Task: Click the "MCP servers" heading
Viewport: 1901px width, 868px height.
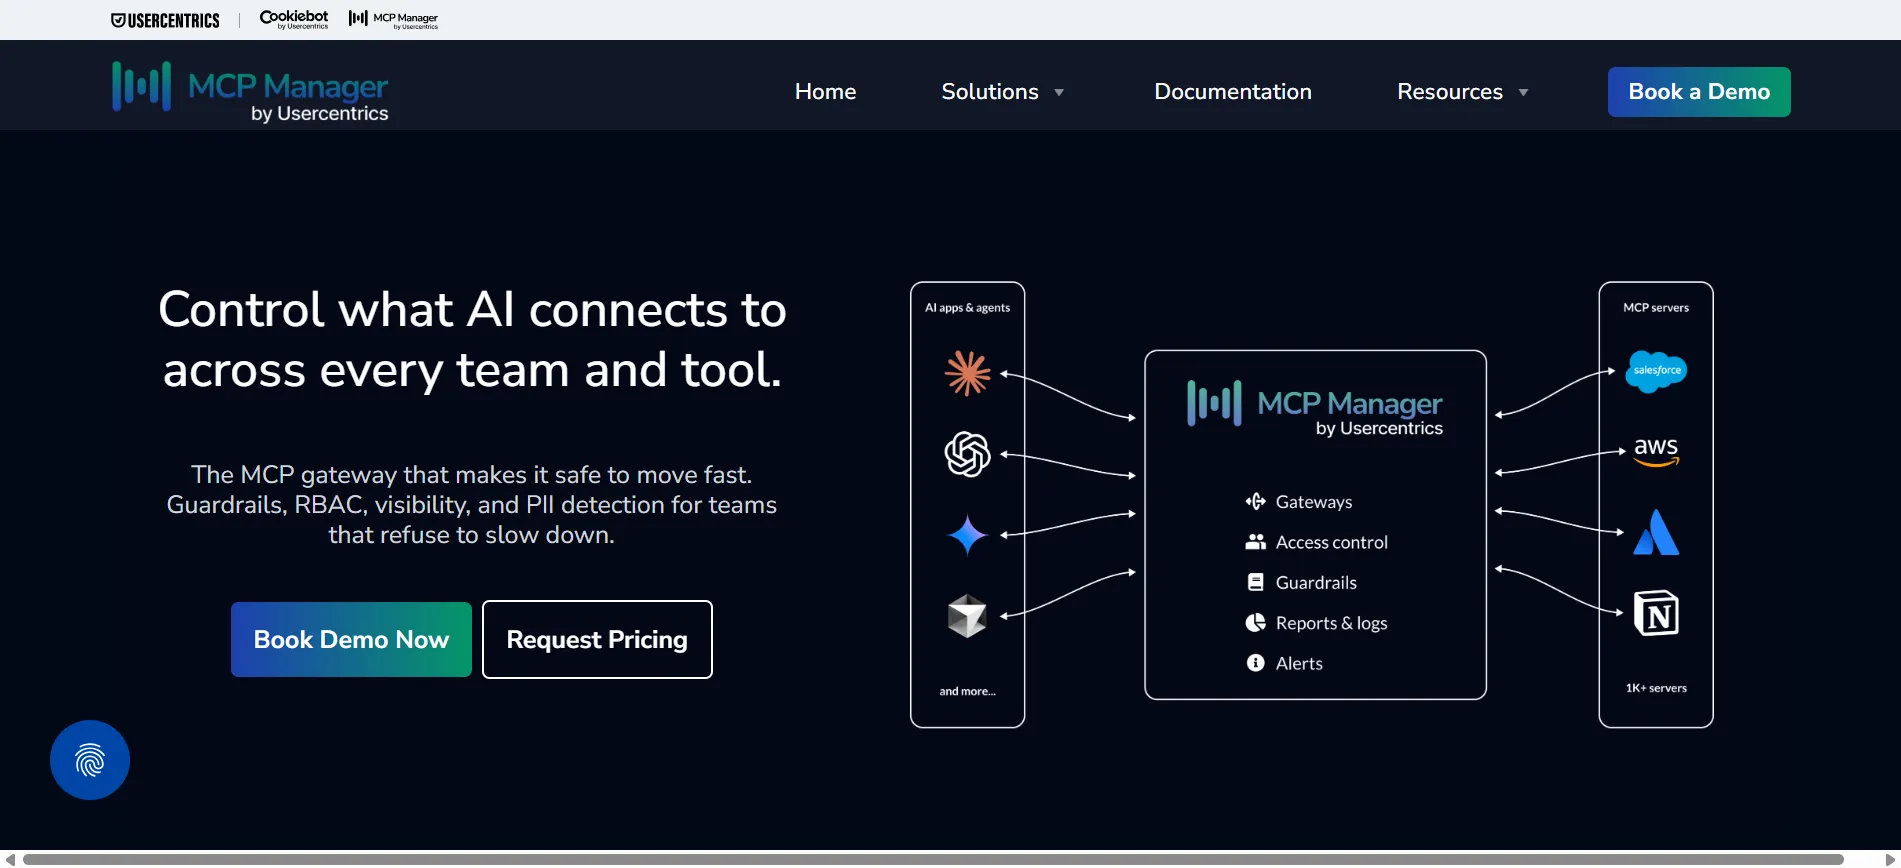Action: click(x=1656, y=308)
